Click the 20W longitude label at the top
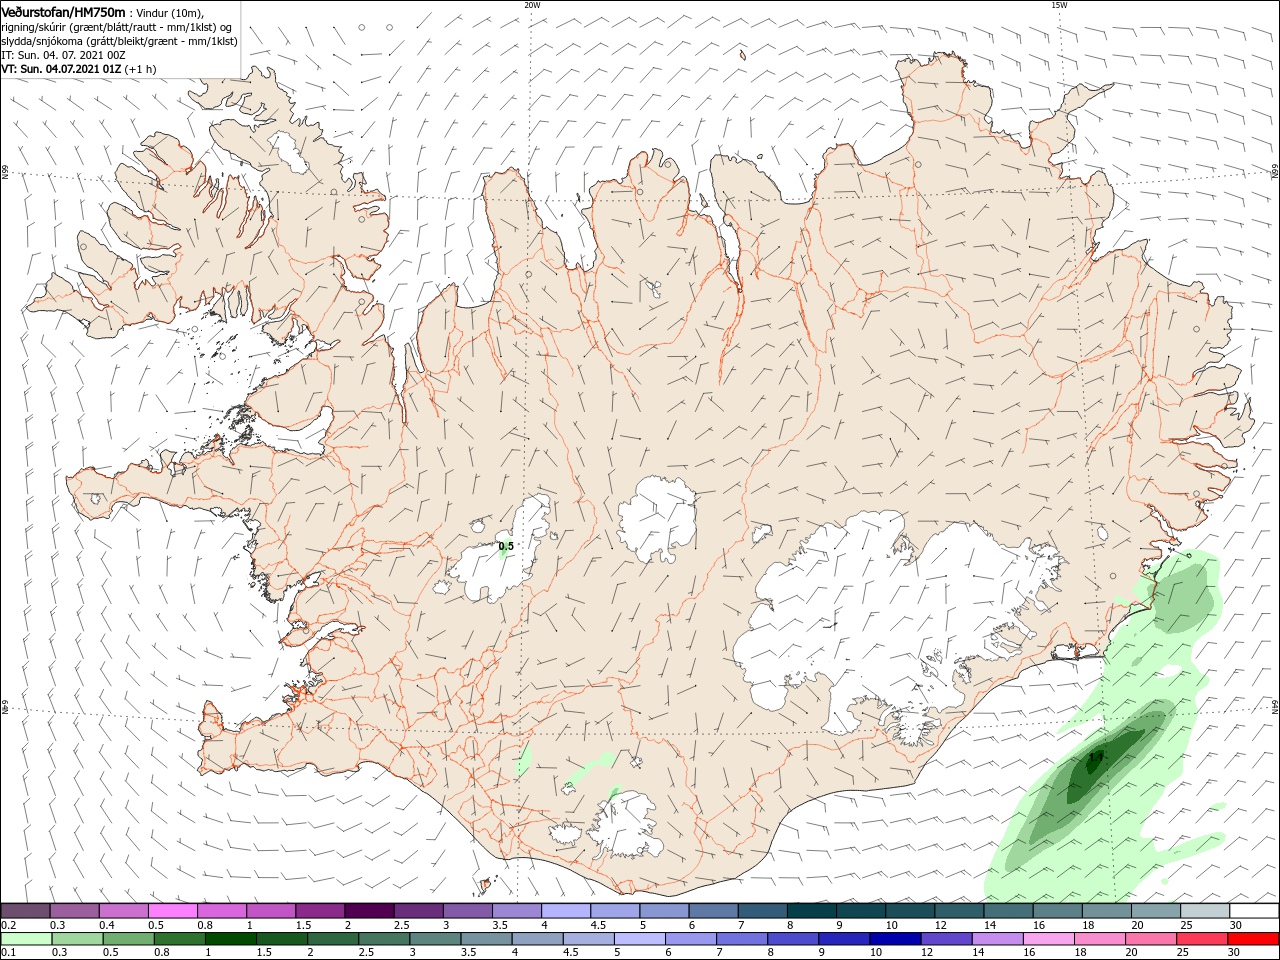Viewport: 1280px width, 960px height. (532, 5)
